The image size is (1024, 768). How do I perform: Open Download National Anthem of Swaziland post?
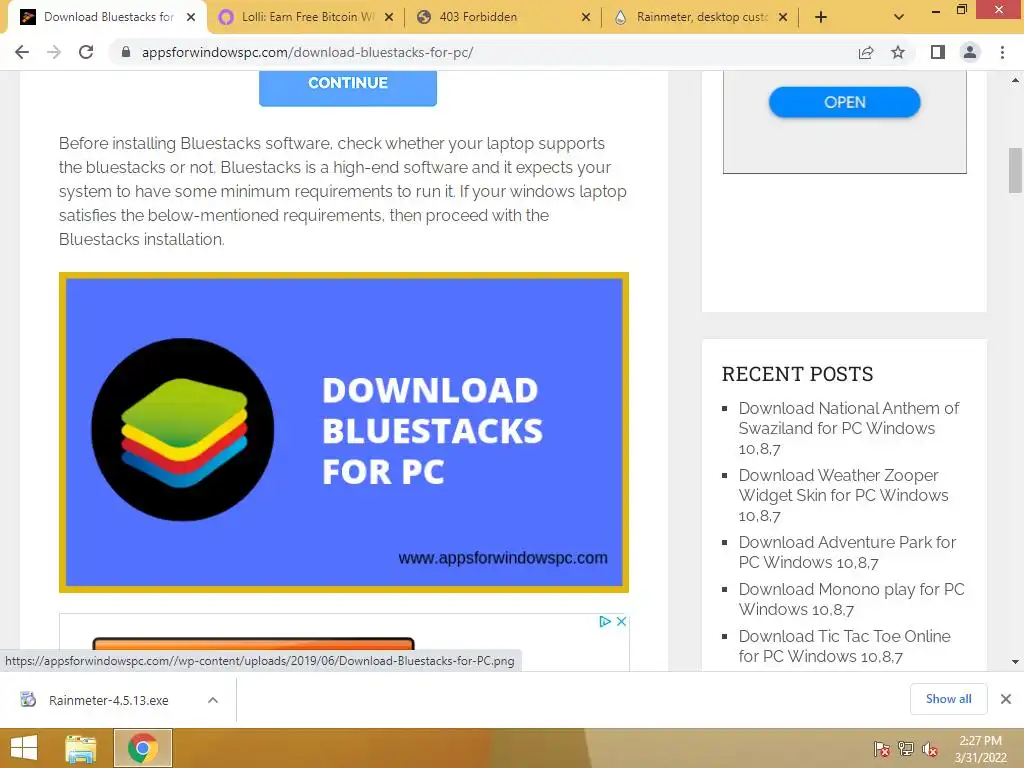848,428
